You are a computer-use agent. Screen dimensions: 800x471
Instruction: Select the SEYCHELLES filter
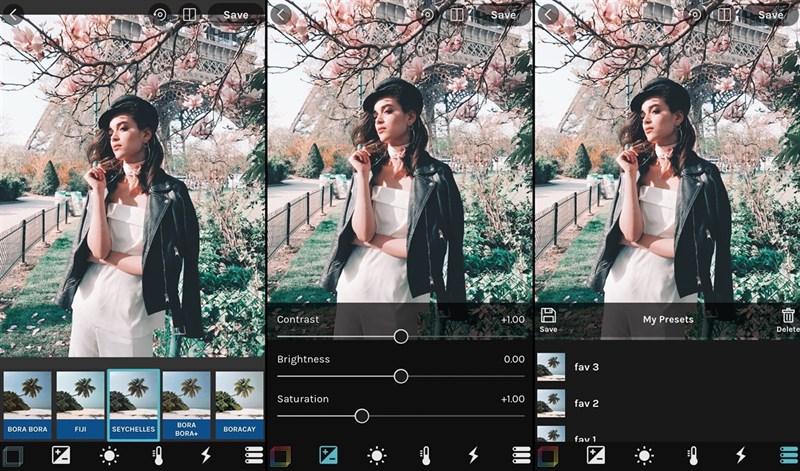134,405
